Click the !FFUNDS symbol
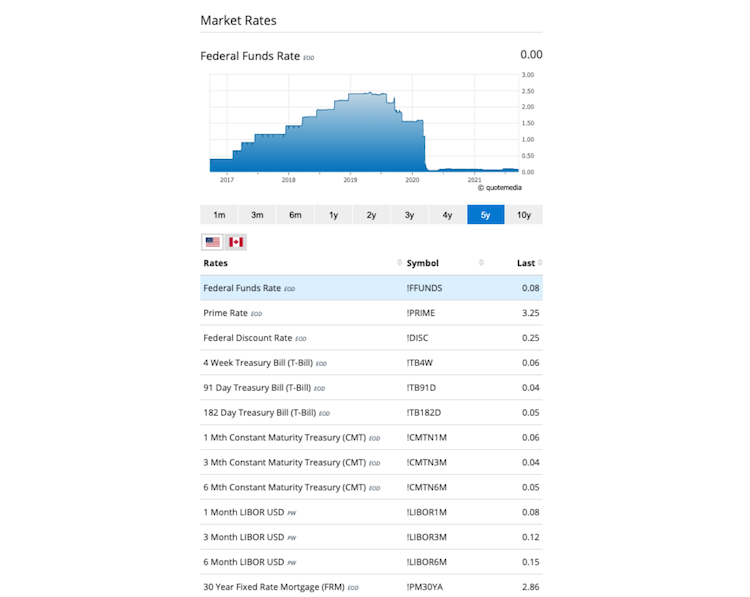The width and height of the screenshot is (750, 597). click(424, 288)
